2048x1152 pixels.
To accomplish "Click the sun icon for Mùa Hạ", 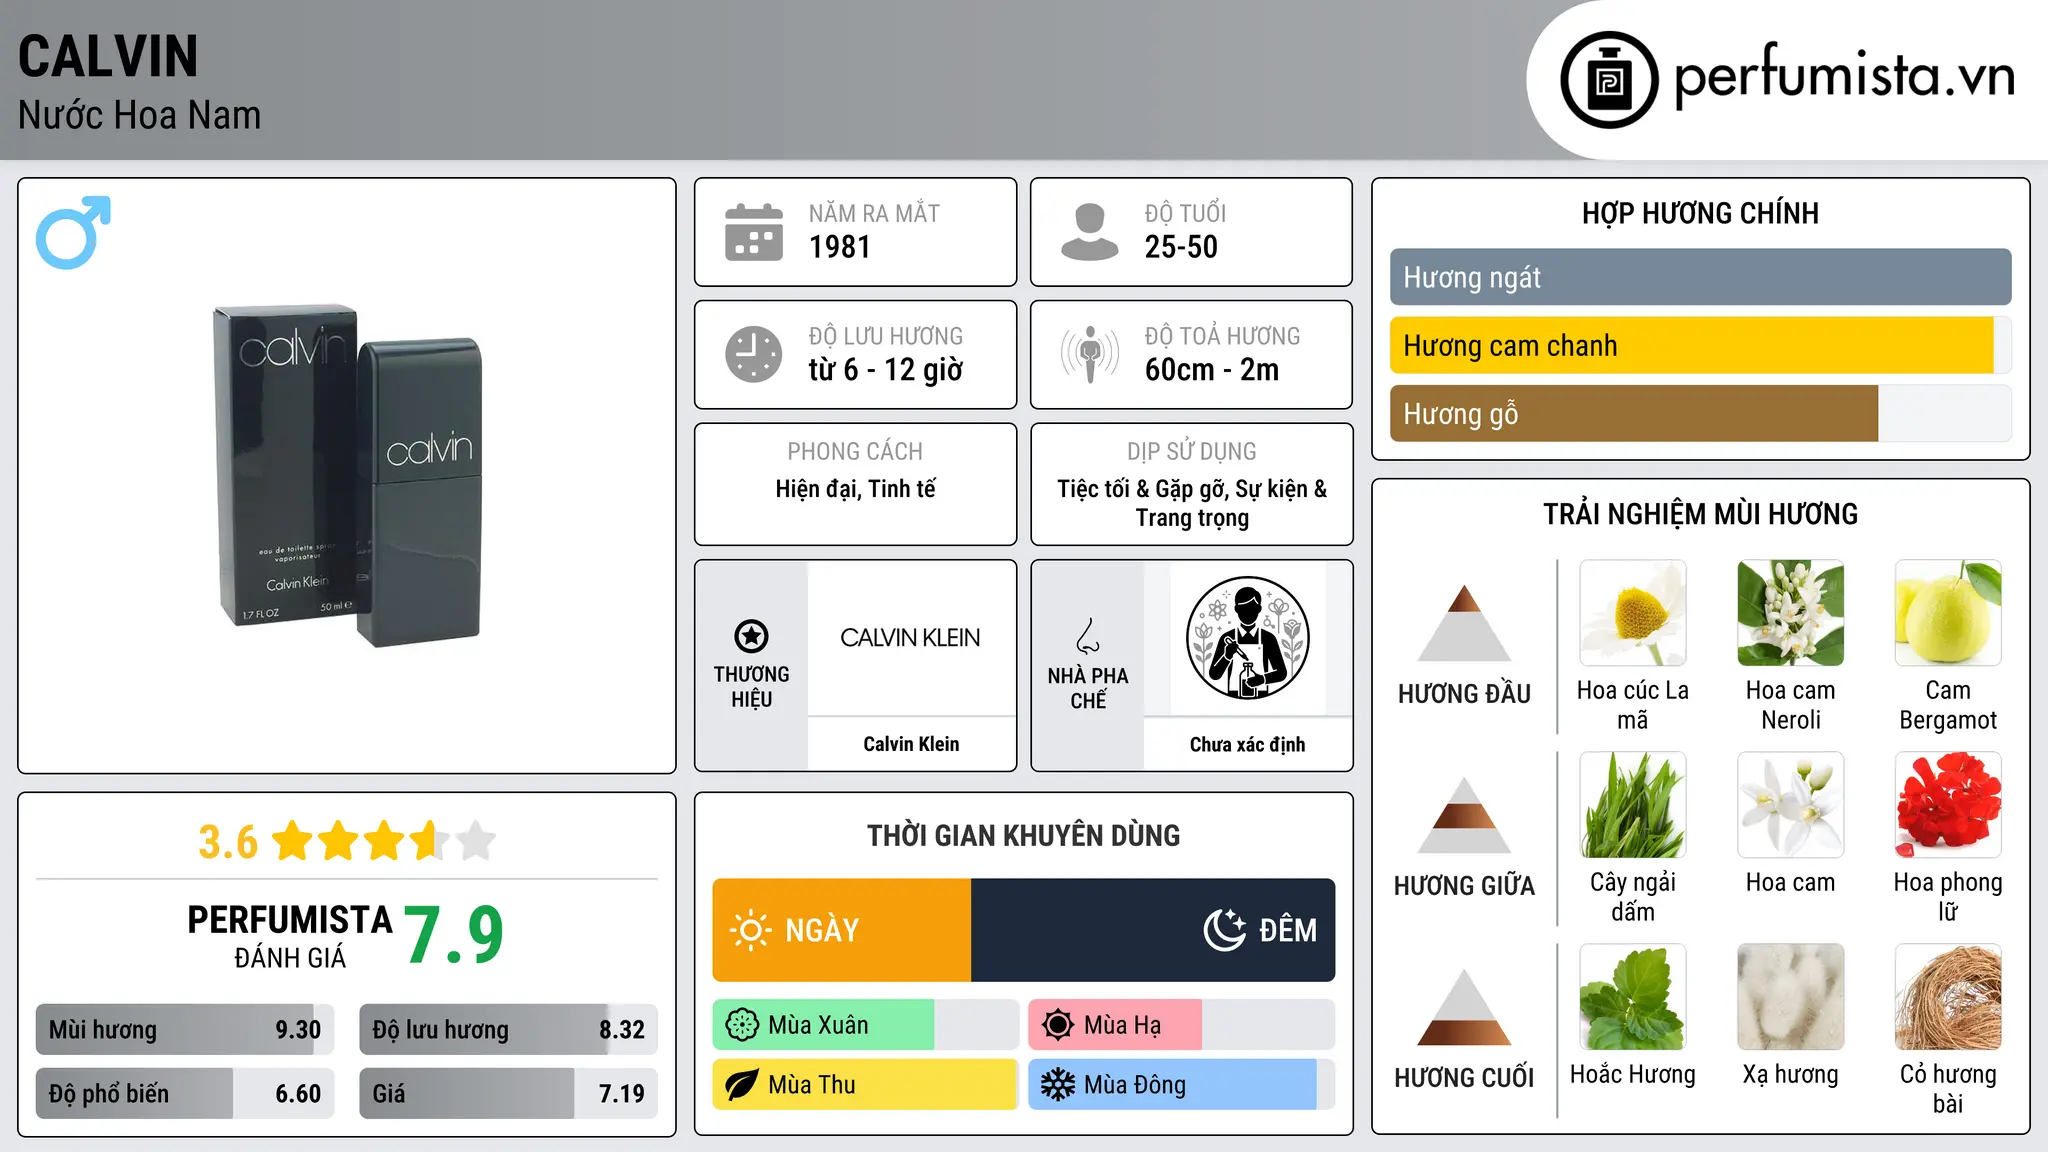I will tap(1057, 1025).
